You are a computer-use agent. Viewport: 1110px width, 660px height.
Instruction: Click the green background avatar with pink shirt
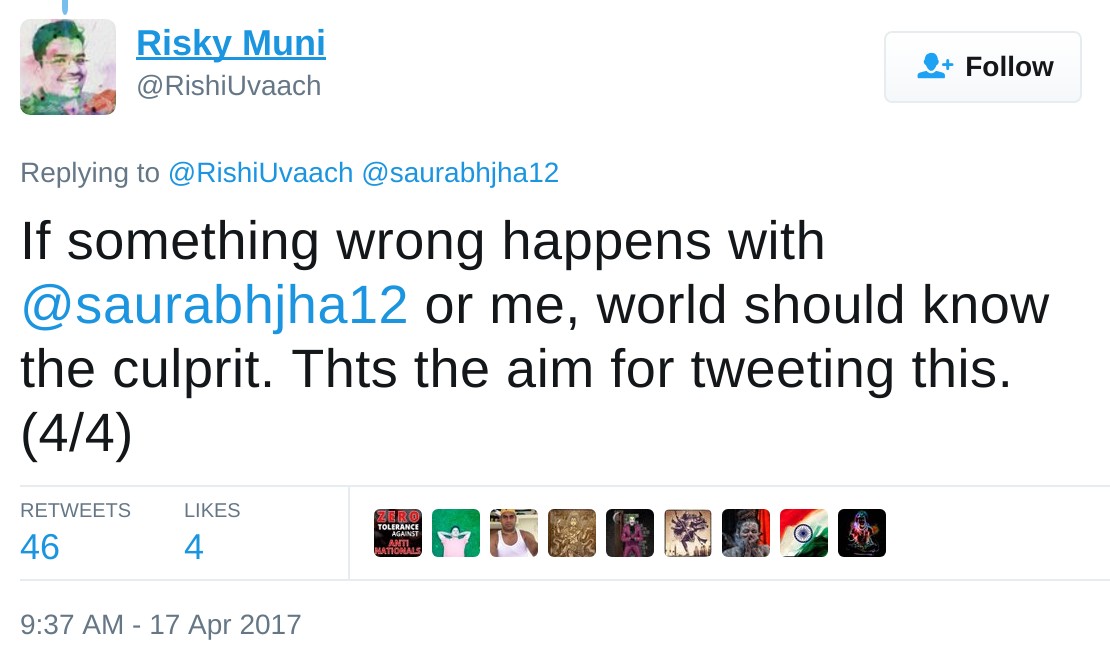point(456,533)
